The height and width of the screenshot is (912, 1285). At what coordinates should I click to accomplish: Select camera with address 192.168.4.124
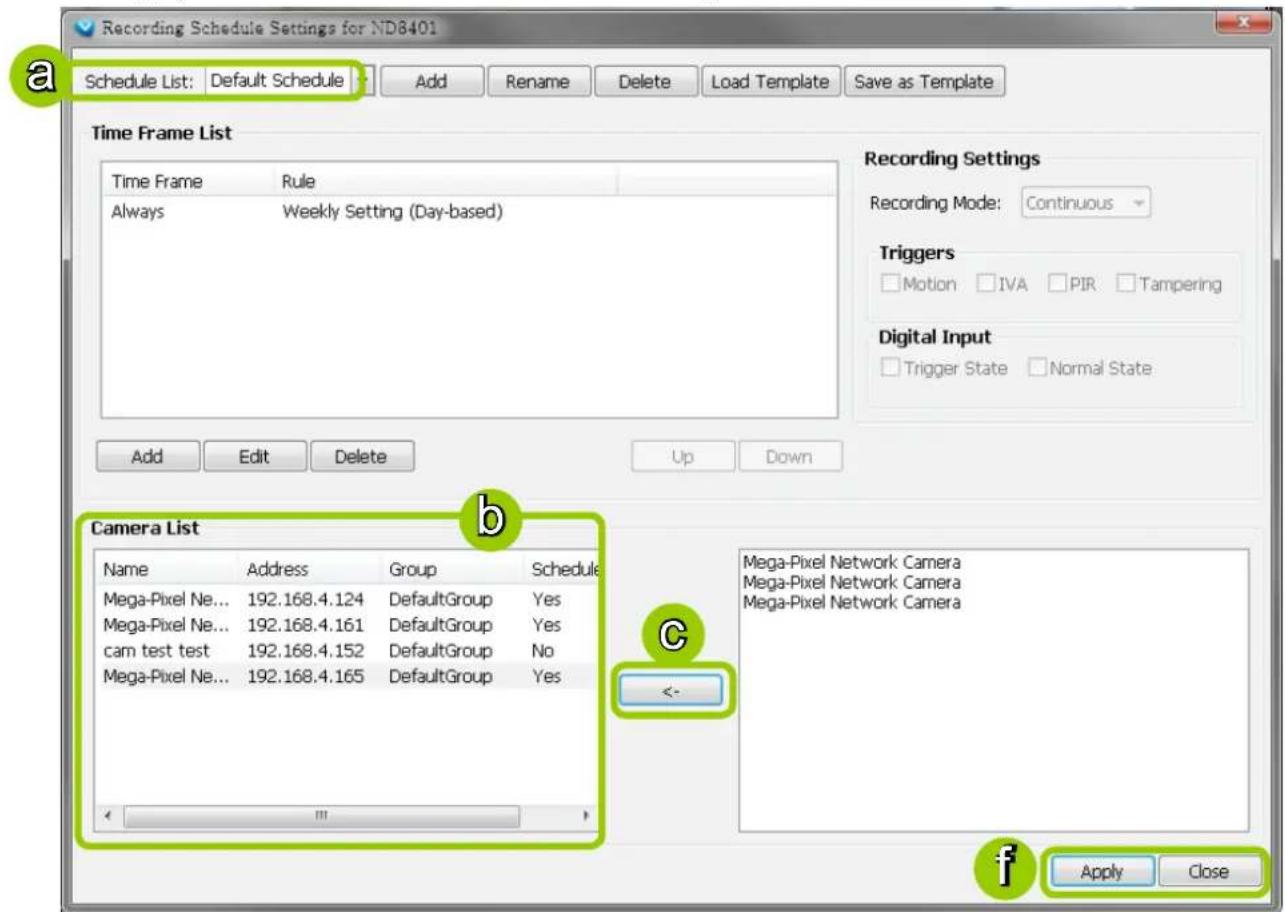coord(346,600)
